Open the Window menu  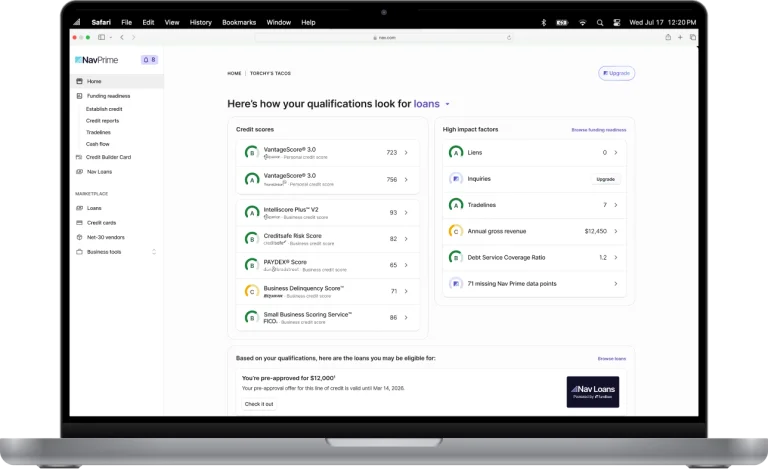(279, 23)
